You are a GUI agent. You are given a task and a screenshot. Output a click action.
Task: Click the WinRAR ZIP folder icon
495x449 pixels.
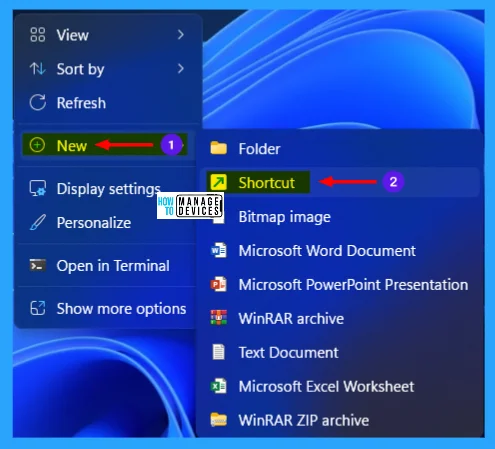point(219,420)
